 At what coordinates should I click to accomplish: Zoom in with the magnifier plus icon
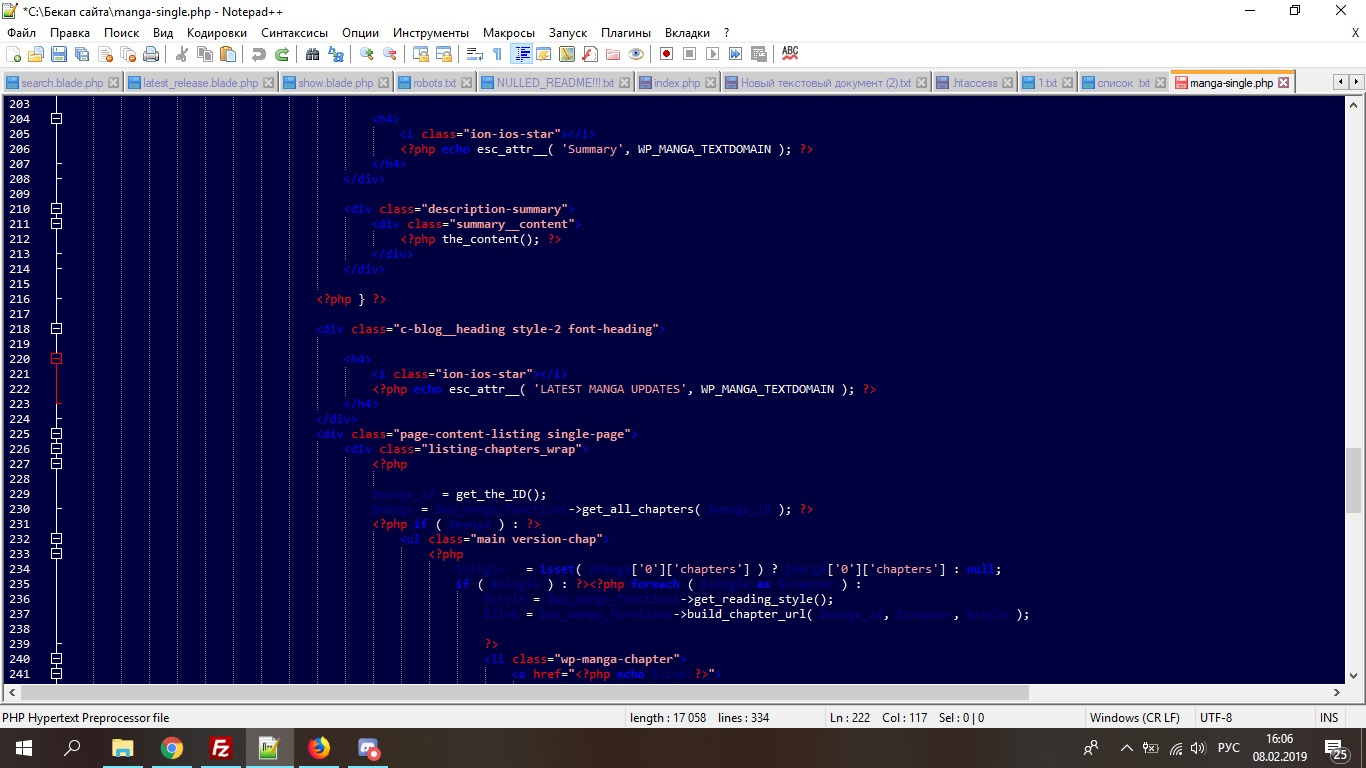(367, 54)
